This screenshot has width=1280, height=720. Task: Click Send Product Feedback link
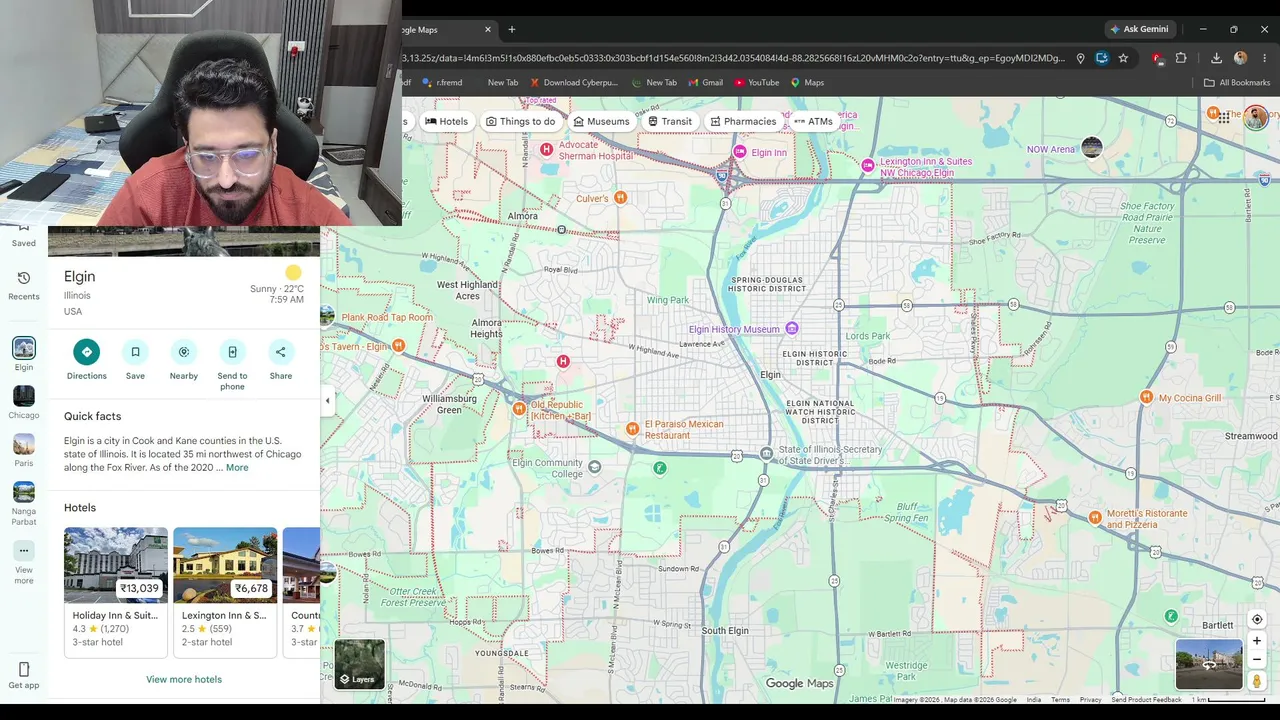[x=1146, y=700]
